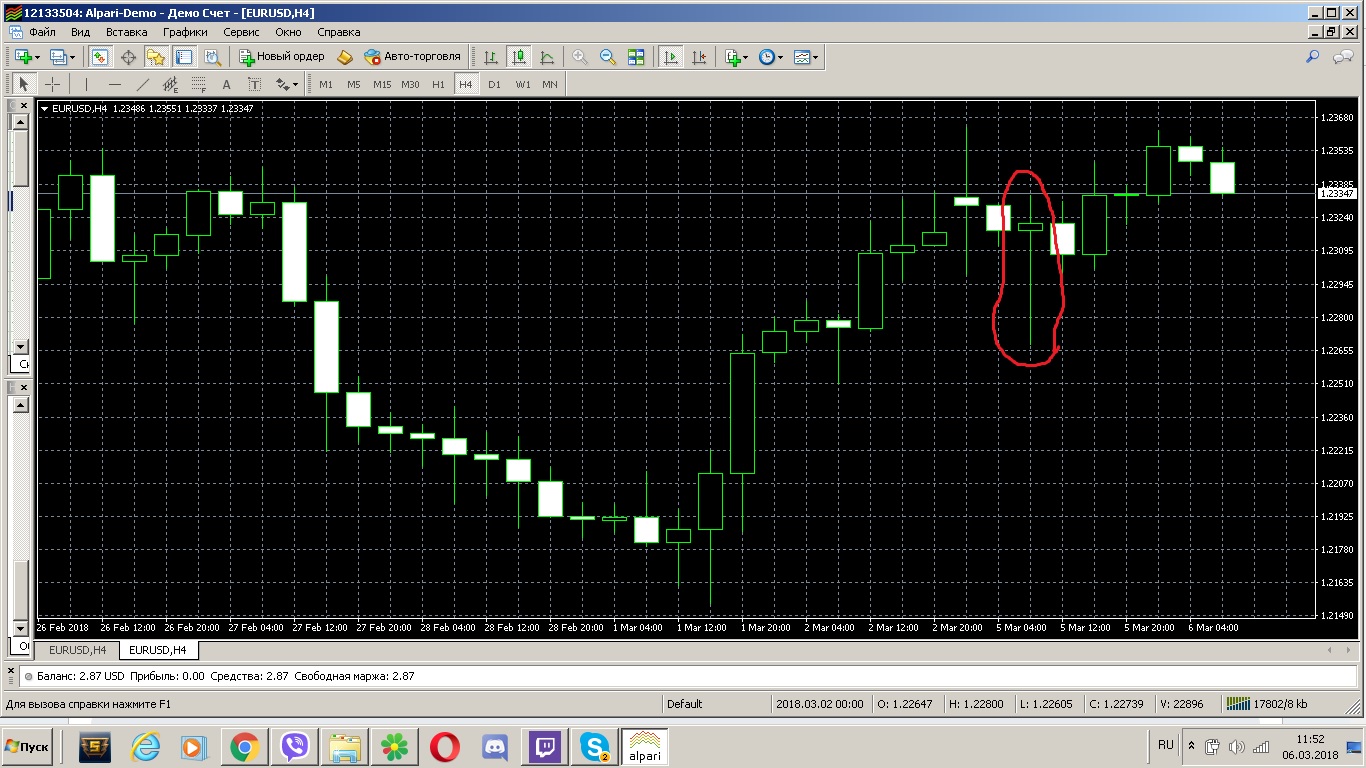This screenshot has height=768, width=1366.
Task: Select the Text tool (A icon)
Action: click(226, 84)
